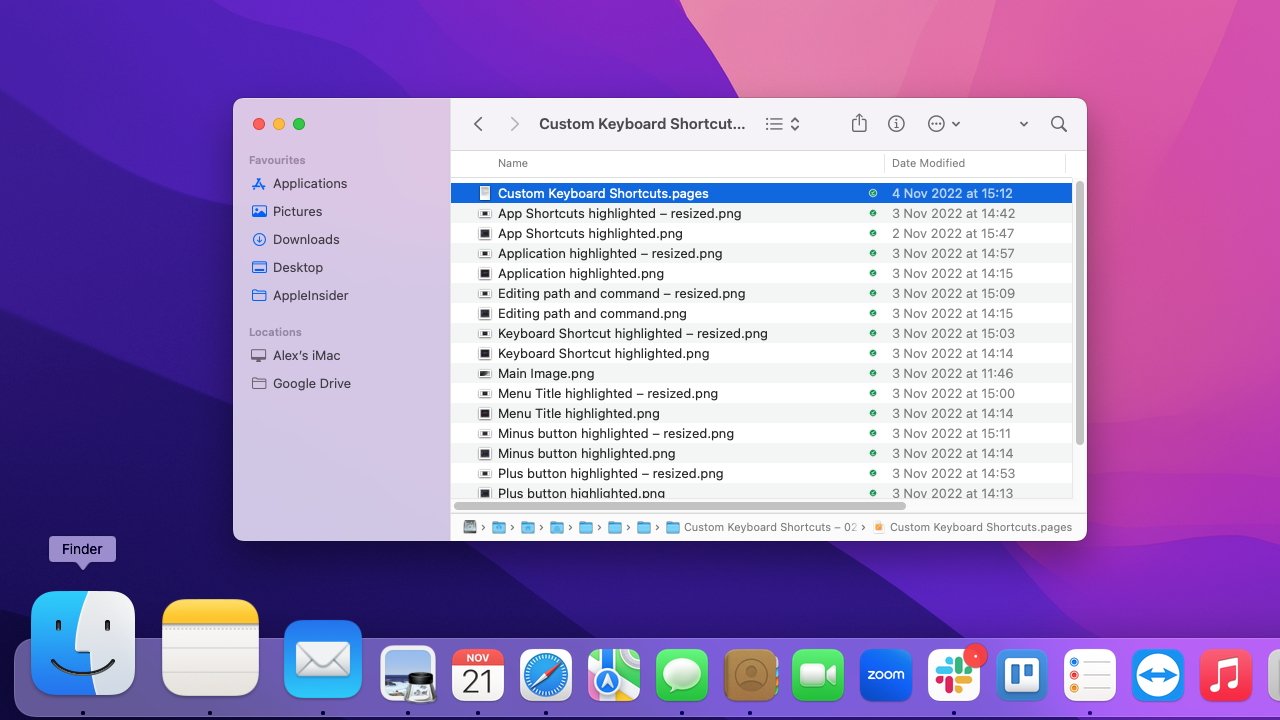Open Reminders from the Dock

coord(1090,675)
